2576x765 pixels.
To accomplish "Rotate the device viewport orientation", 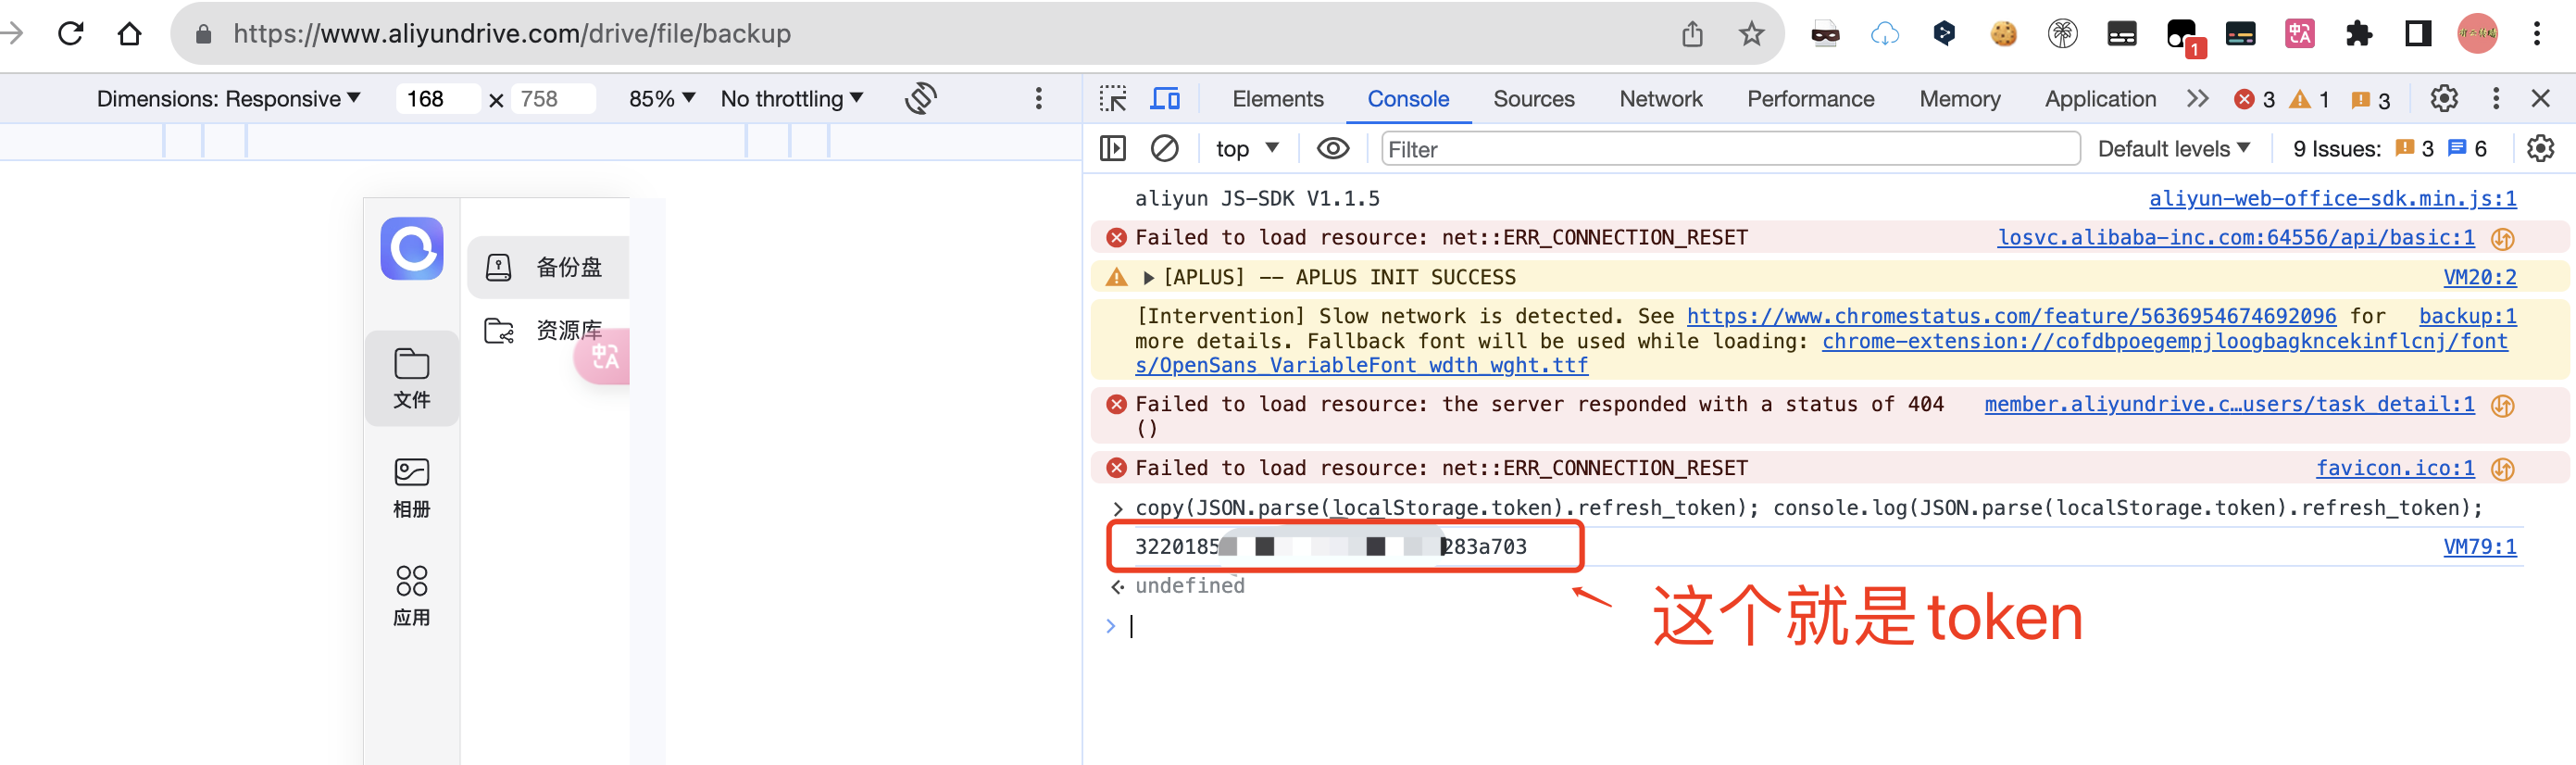I will (x=921, y=98).
